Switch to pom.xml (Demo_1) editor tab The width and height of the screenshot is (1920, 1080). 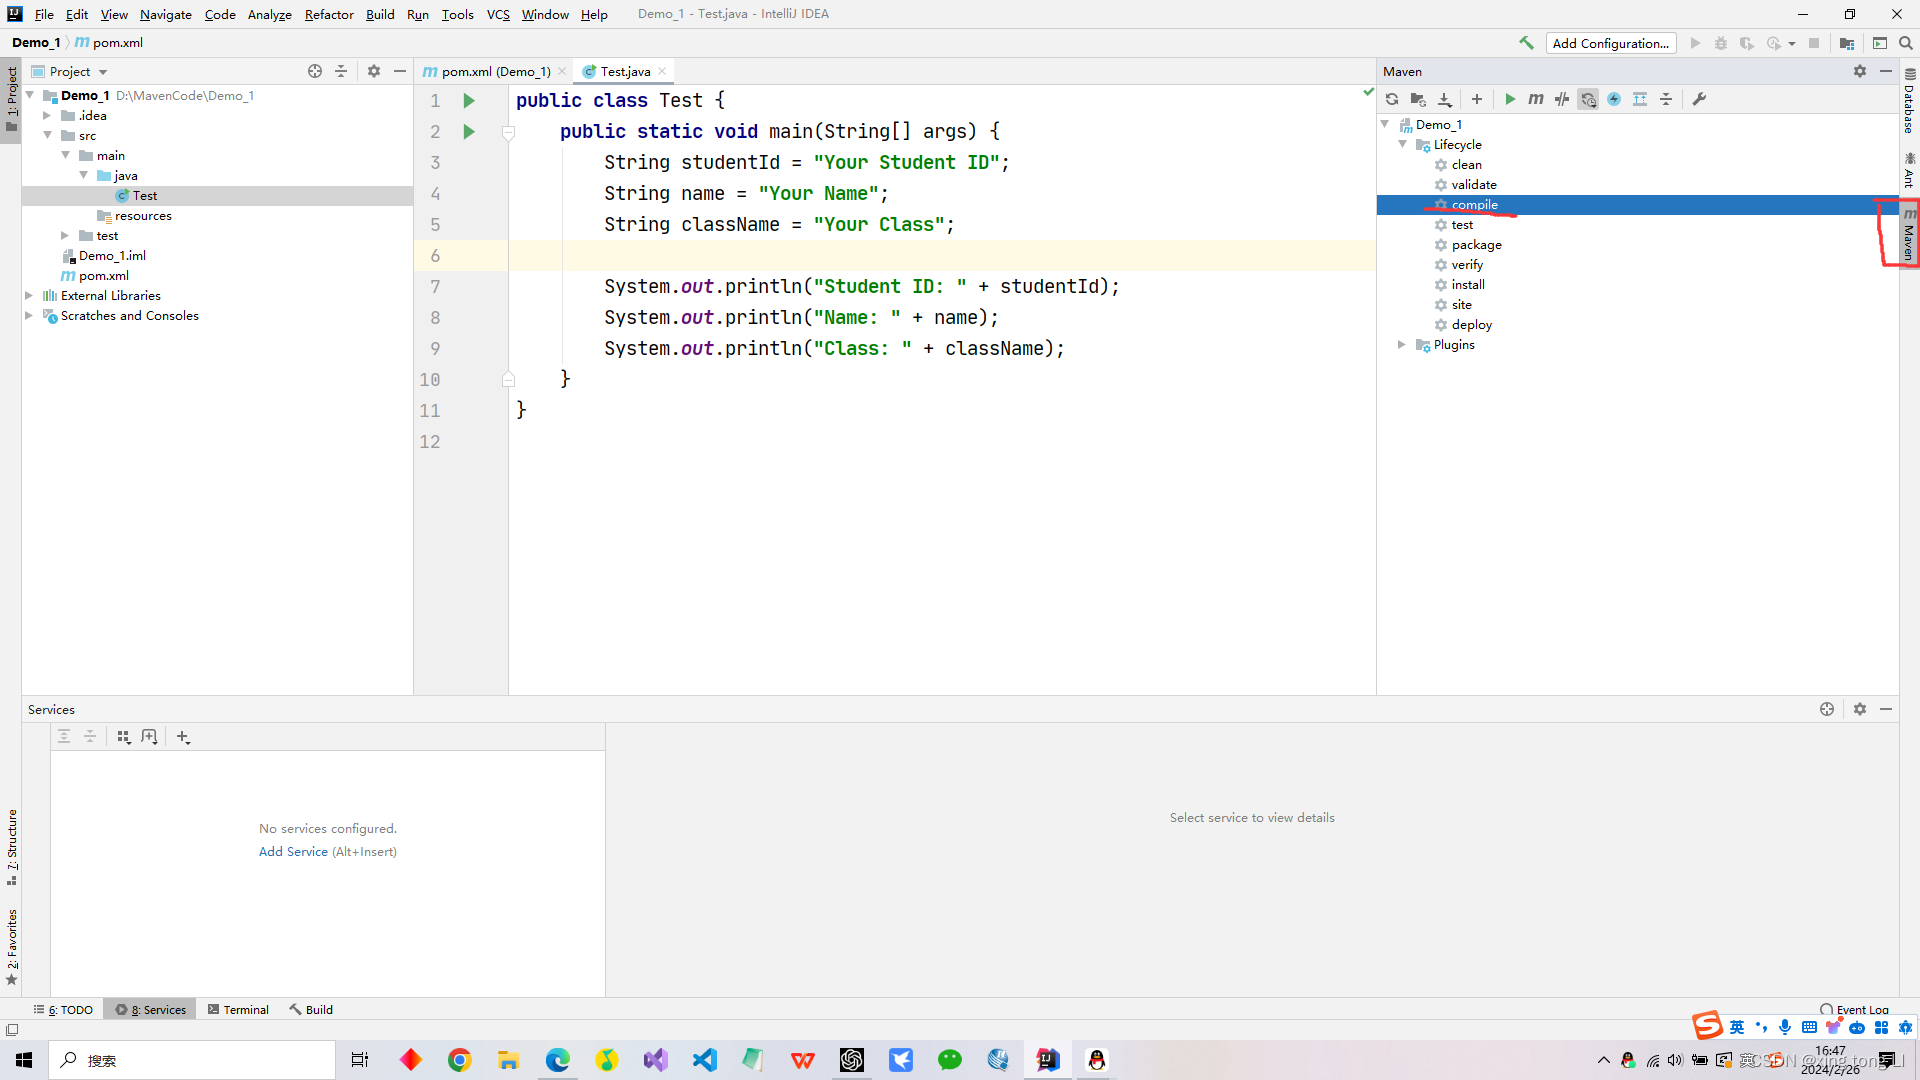(496, 71)
